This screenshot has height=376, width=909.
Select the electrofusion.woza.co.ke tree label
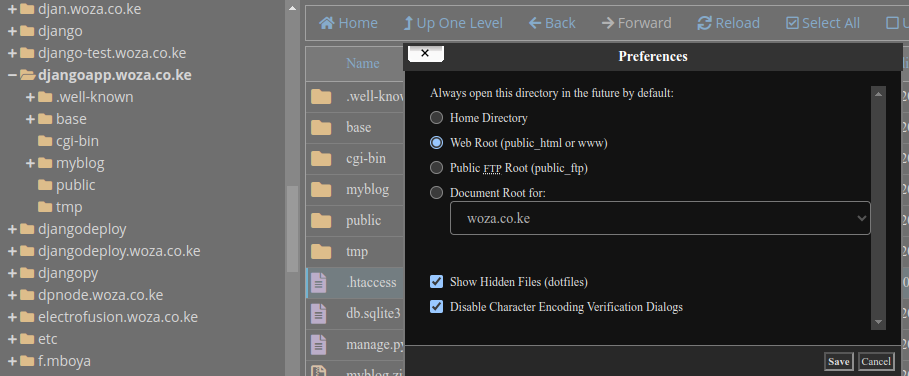118,317
